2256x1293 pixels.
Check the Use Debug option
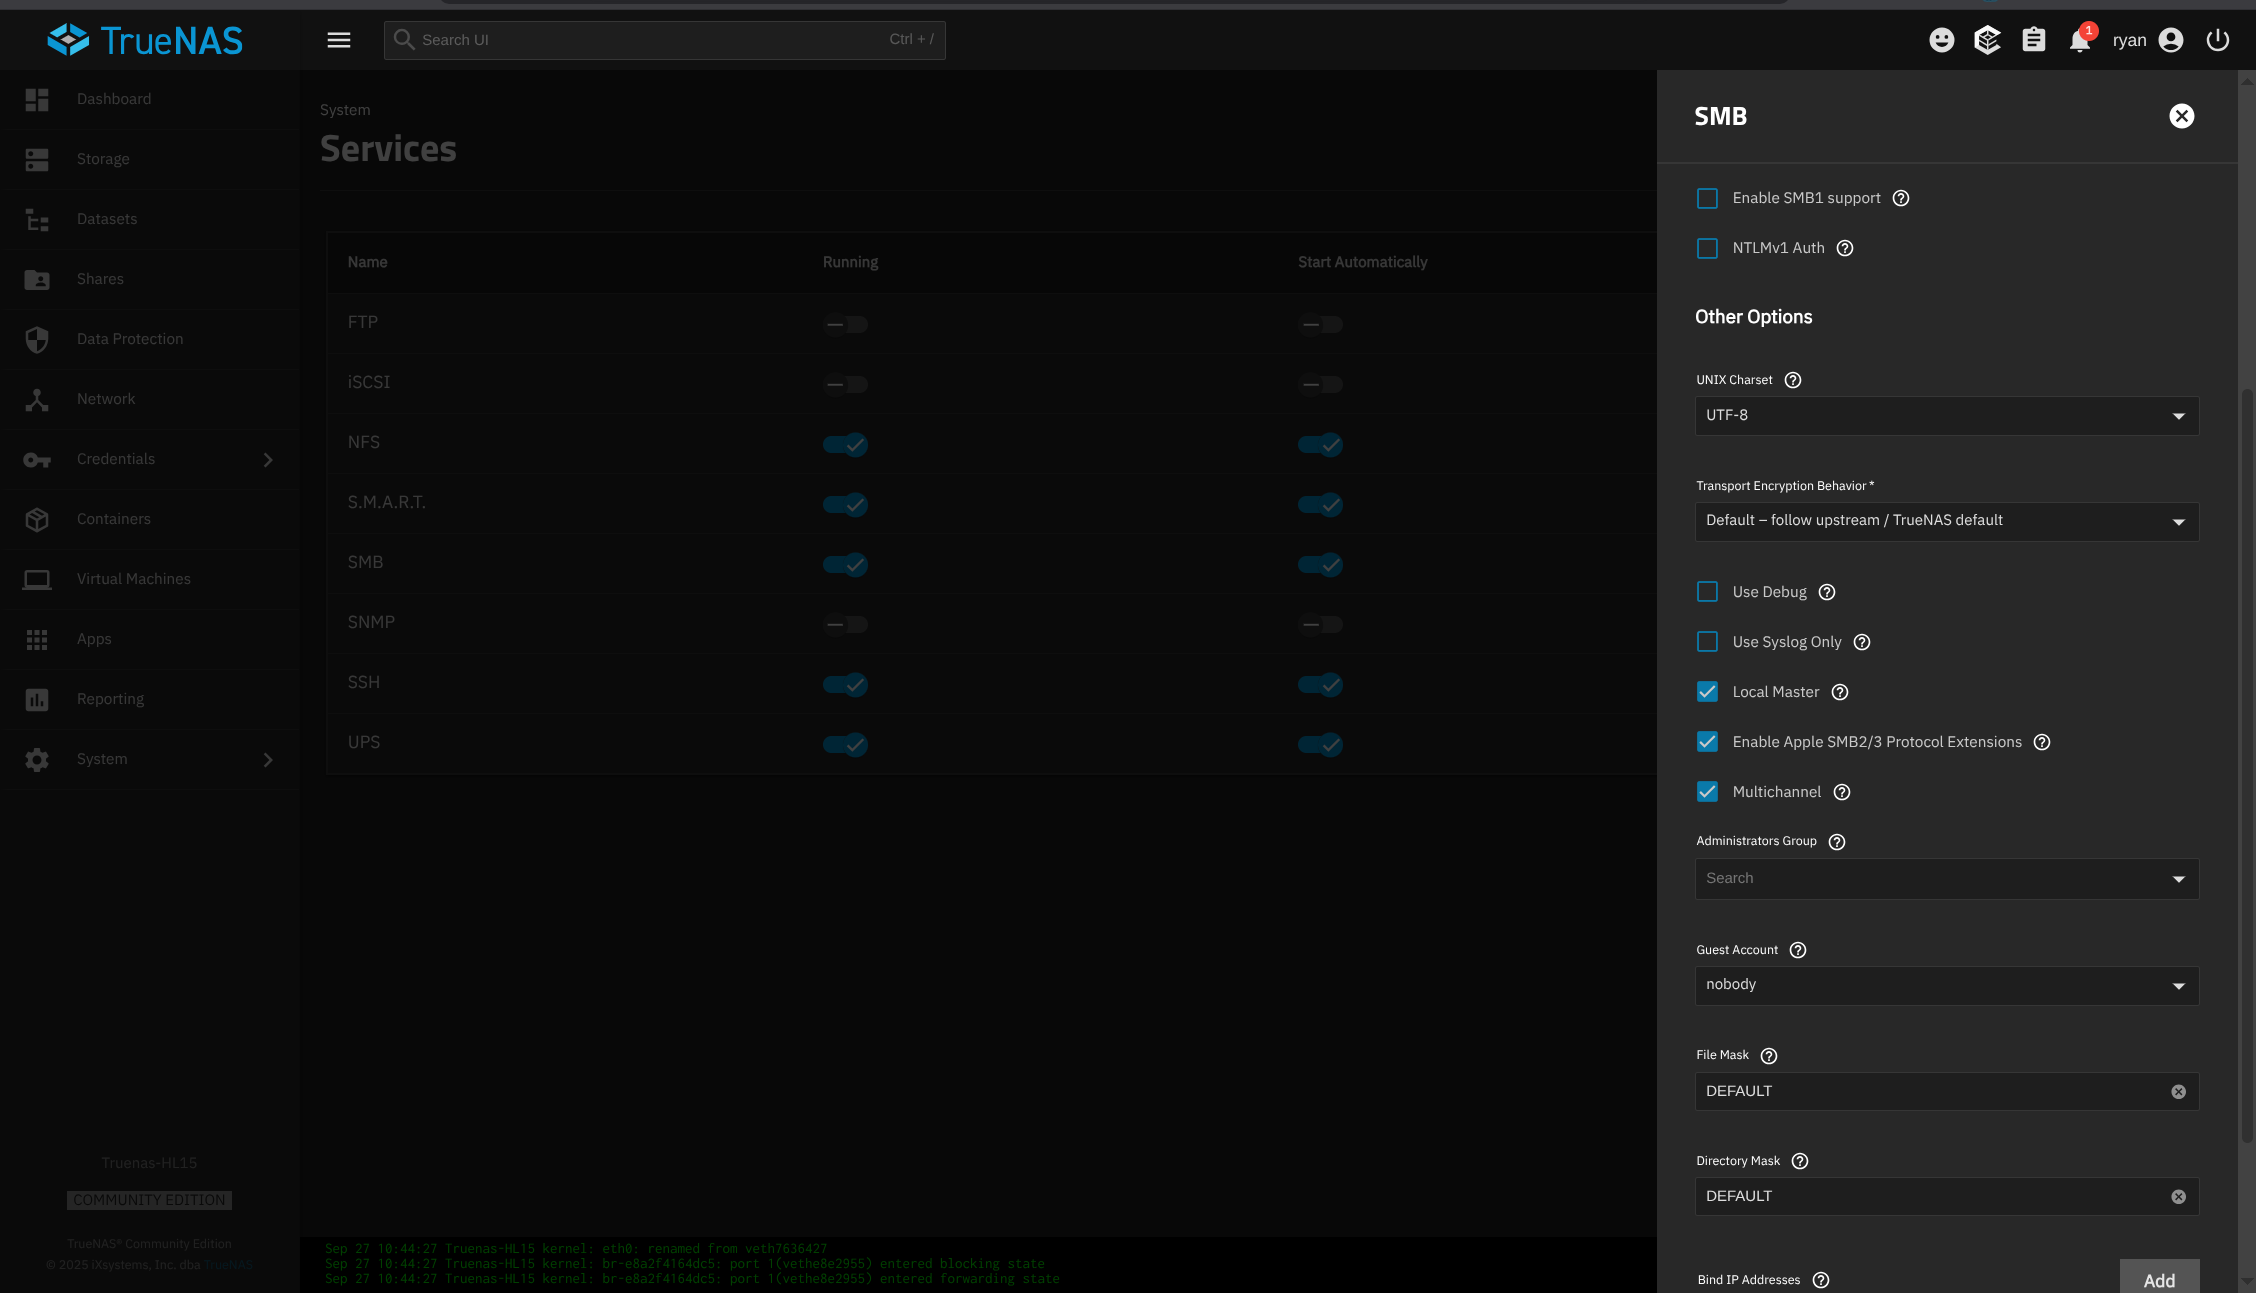tap(1707, 592)
